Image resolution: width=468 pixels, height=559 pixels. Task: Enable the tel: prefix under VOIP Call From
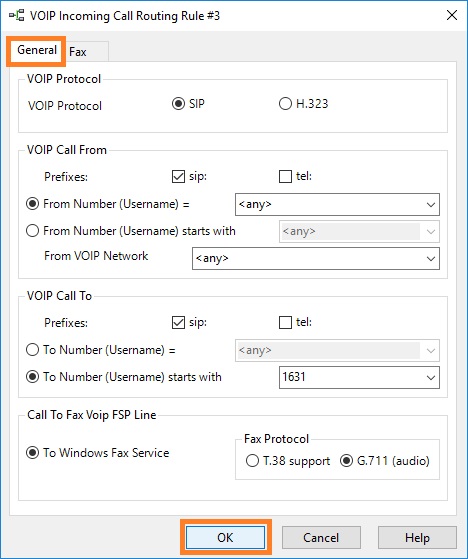coord(285,176)
